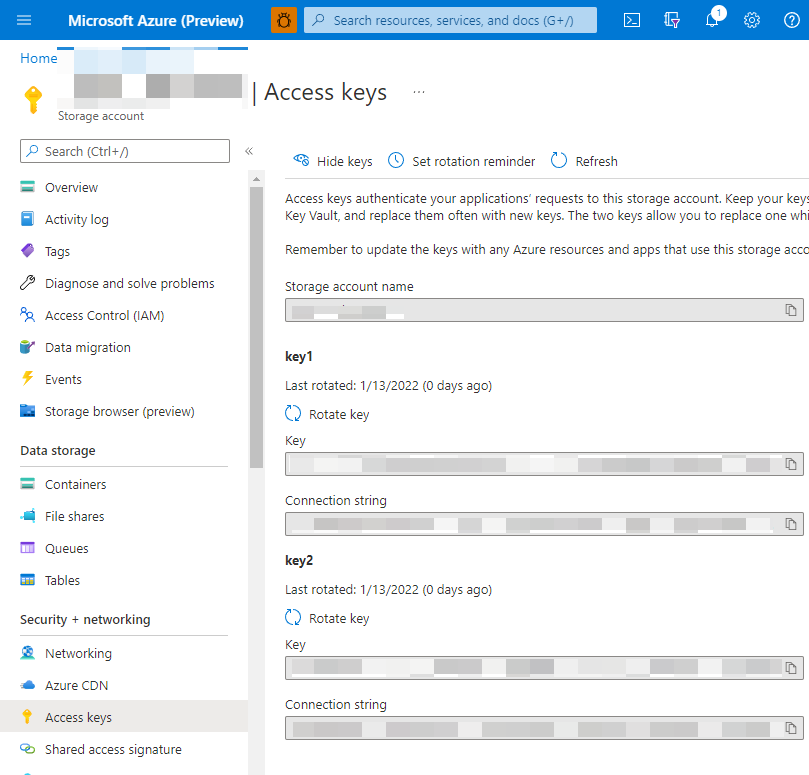Viewport: 809px width, 775px height.
Task: Open portal settings gear
Action: tap(752, 20)
